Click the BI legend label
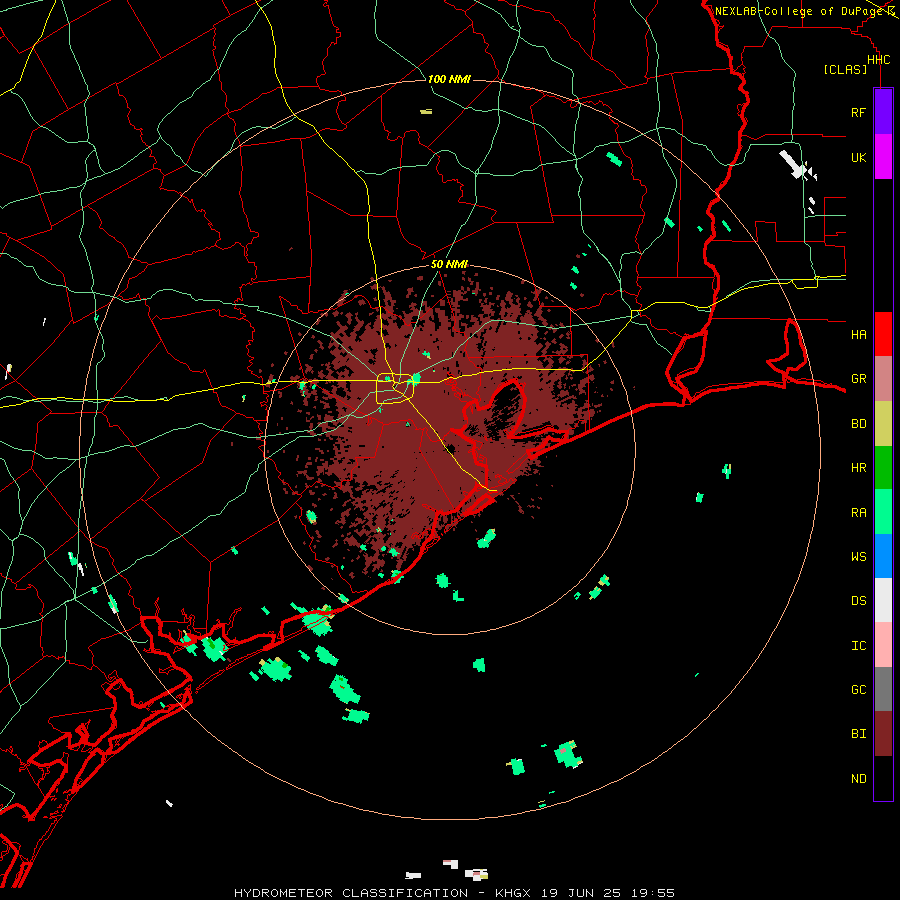Image resolution: width=900 pixels, height=900 pixels. coord(858,734)
